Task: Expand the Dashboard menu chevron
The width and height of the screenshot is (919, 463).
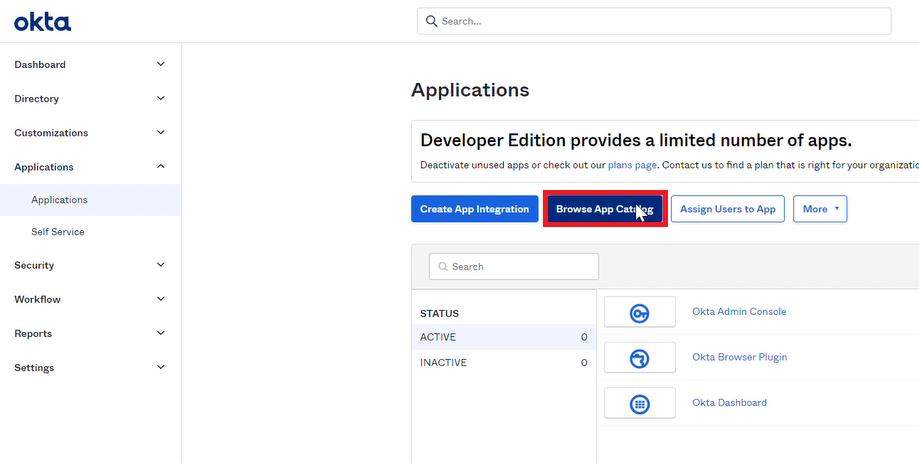Action: [x=161, y=64]
